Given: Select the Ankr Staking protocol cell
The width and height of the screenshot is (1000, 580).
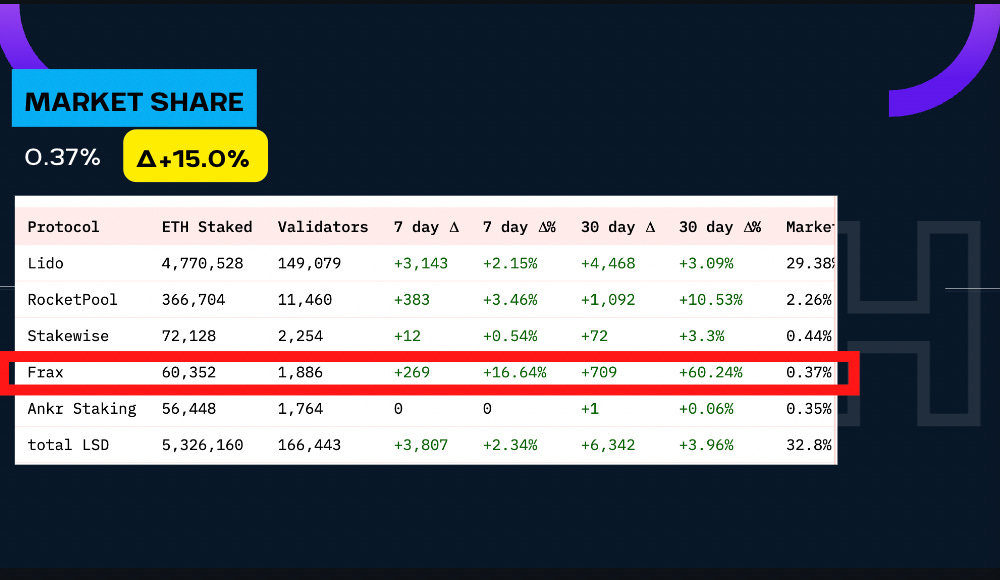Looking at the screenshot, I should point(82,409).
